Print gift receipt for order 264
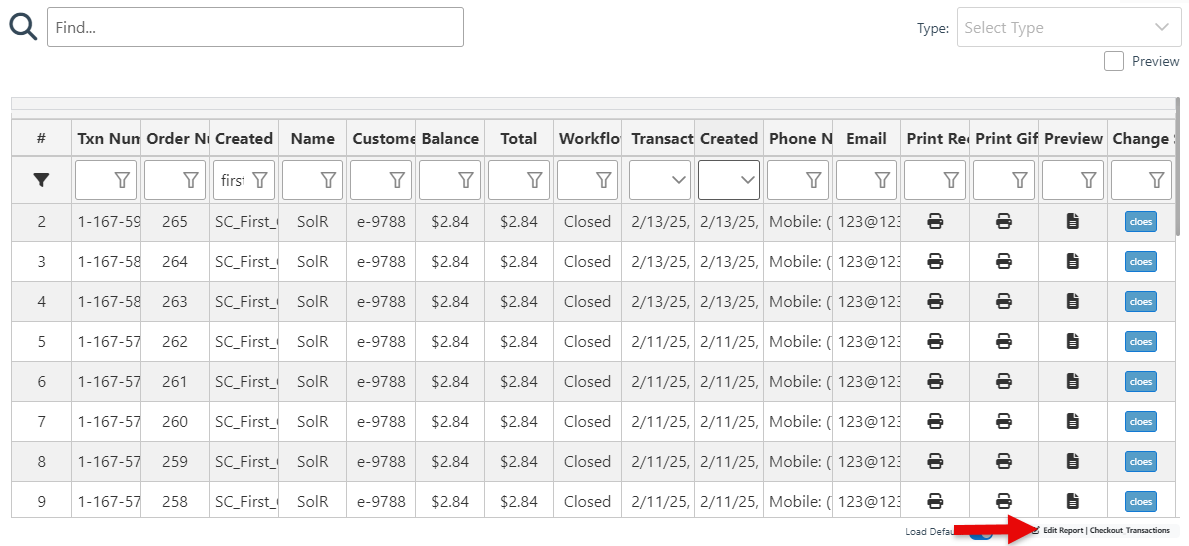The width and height of the screenshot is (1189, 546). (1004, 262)
